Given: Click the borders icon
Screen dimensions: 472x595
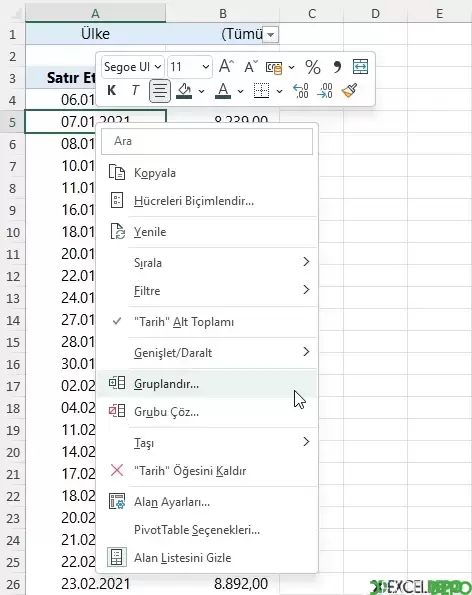Looking at the screenshot, I should 261,91.
